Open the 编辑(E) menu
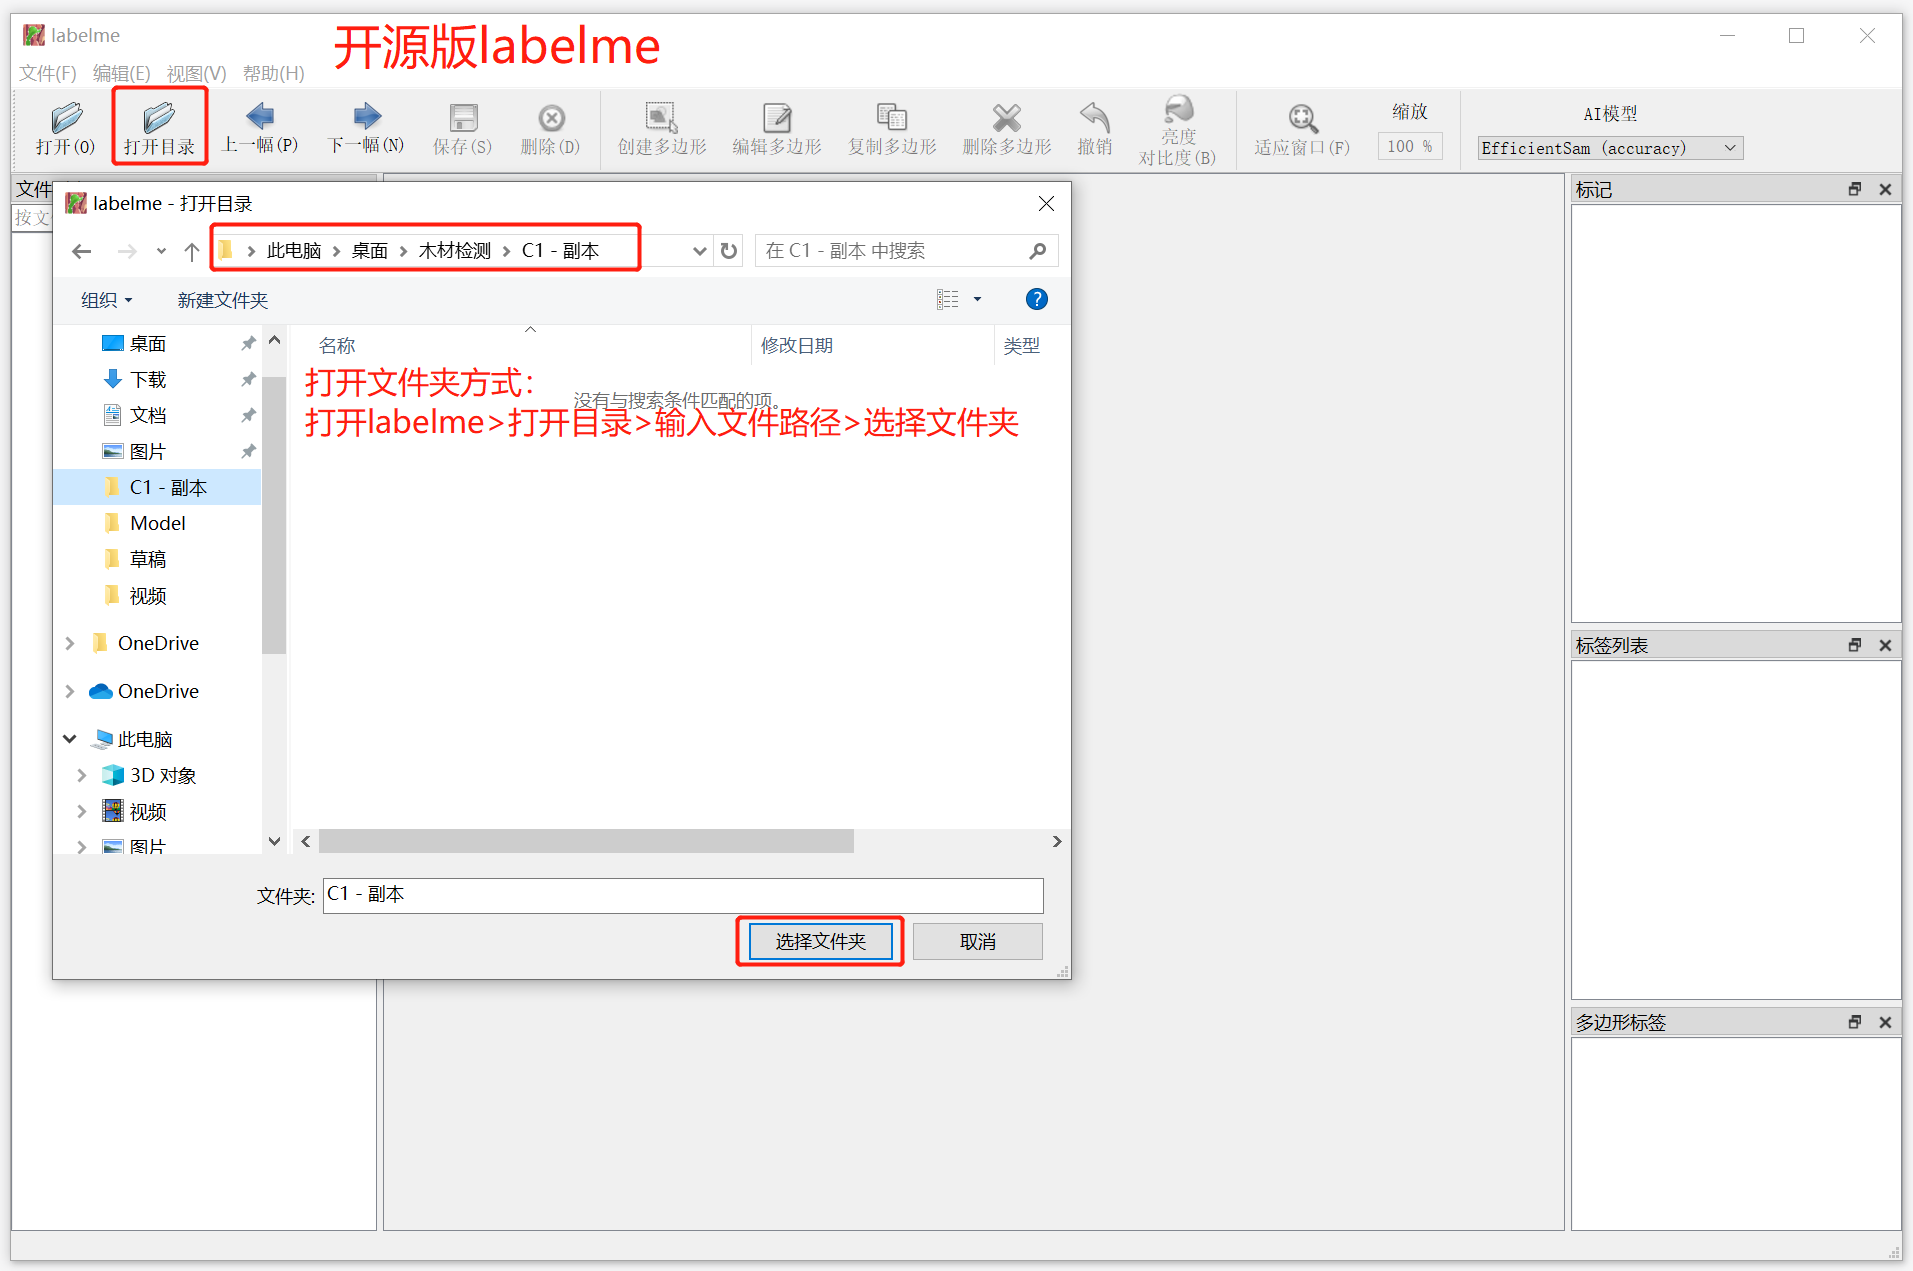Image resolution: width=1913 pixels, height=1271 pixels. click(121, 73)
